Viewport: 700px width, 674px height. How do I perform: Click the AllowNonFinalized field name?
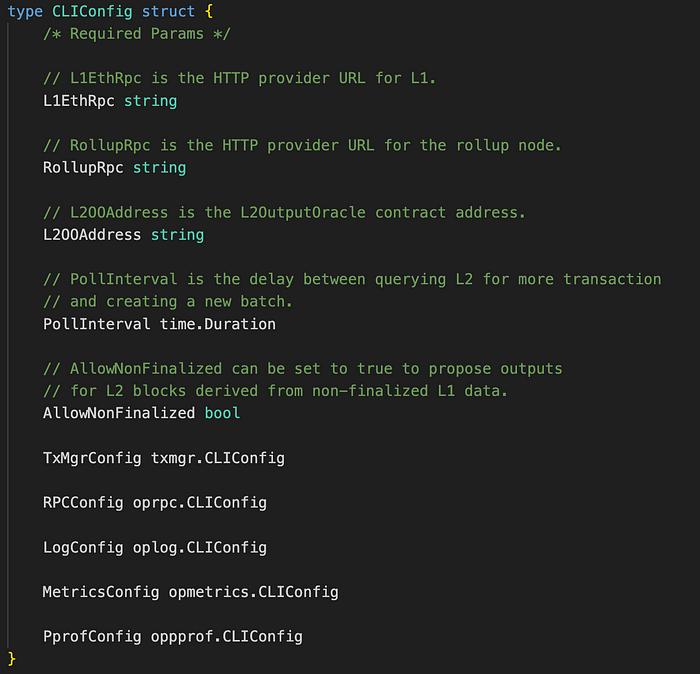tap(119, 413)
